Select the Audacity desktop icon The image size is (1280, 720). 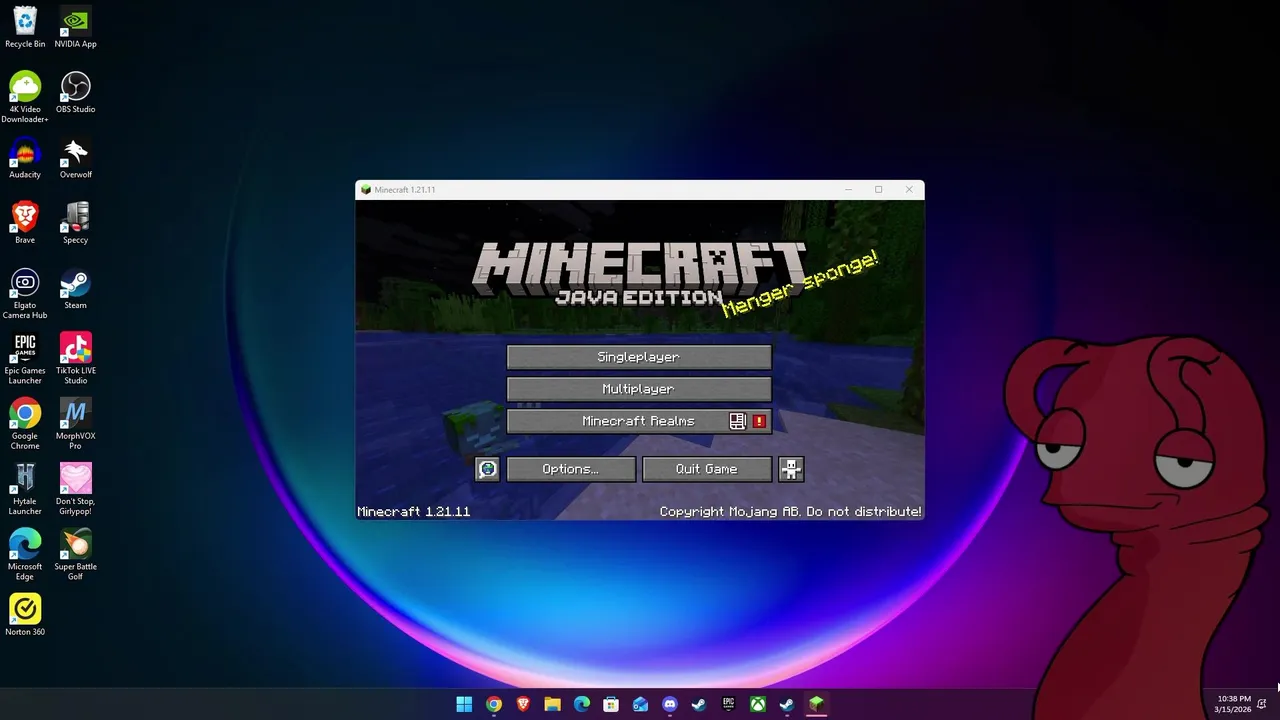(25, 157)
